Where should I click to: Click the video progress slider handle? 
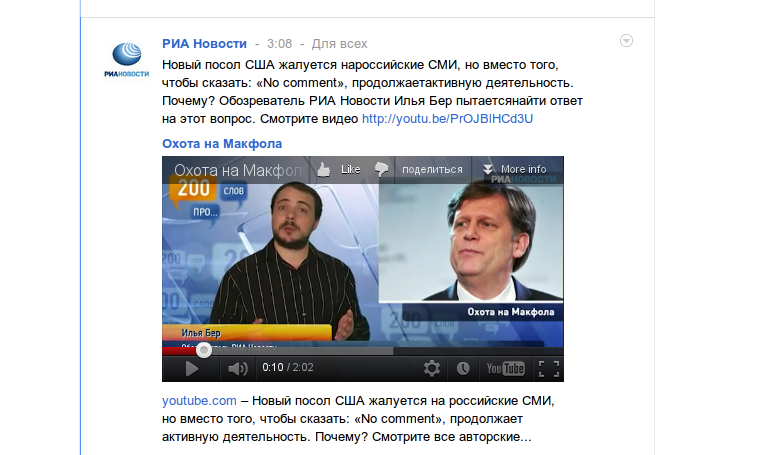point(203,350)
